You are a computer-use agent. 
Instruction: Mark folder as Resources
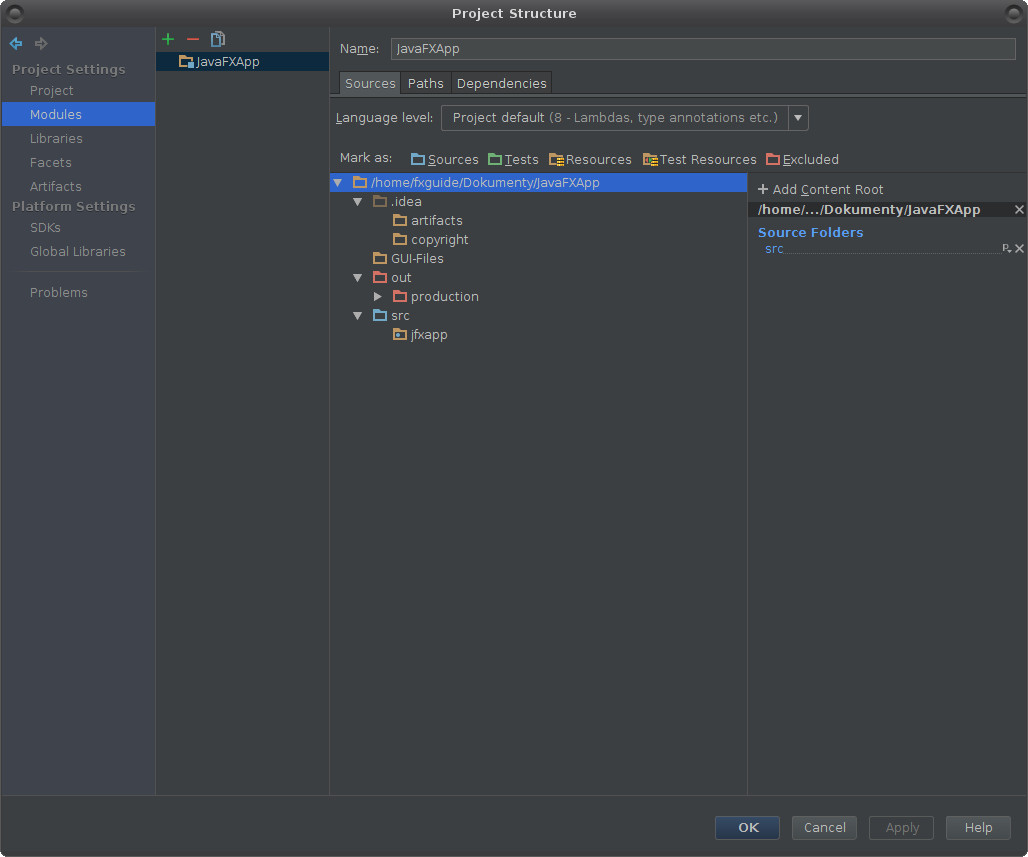(590, 159)
